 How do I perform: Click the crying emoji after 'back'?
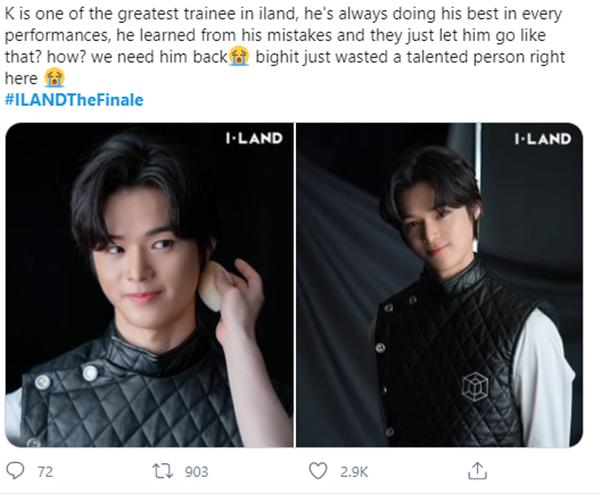(239, 57)
